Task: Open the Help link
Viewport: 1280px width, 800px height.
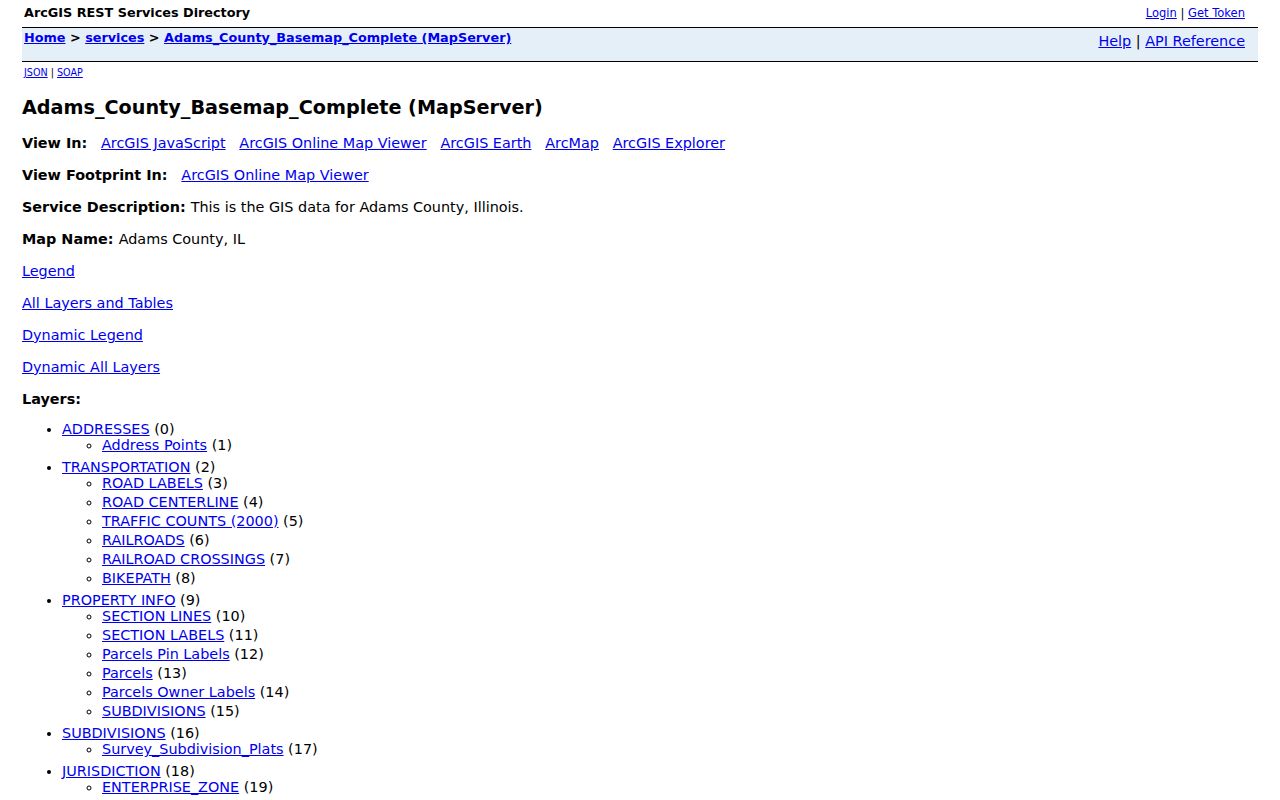Action: (1114, 41)
